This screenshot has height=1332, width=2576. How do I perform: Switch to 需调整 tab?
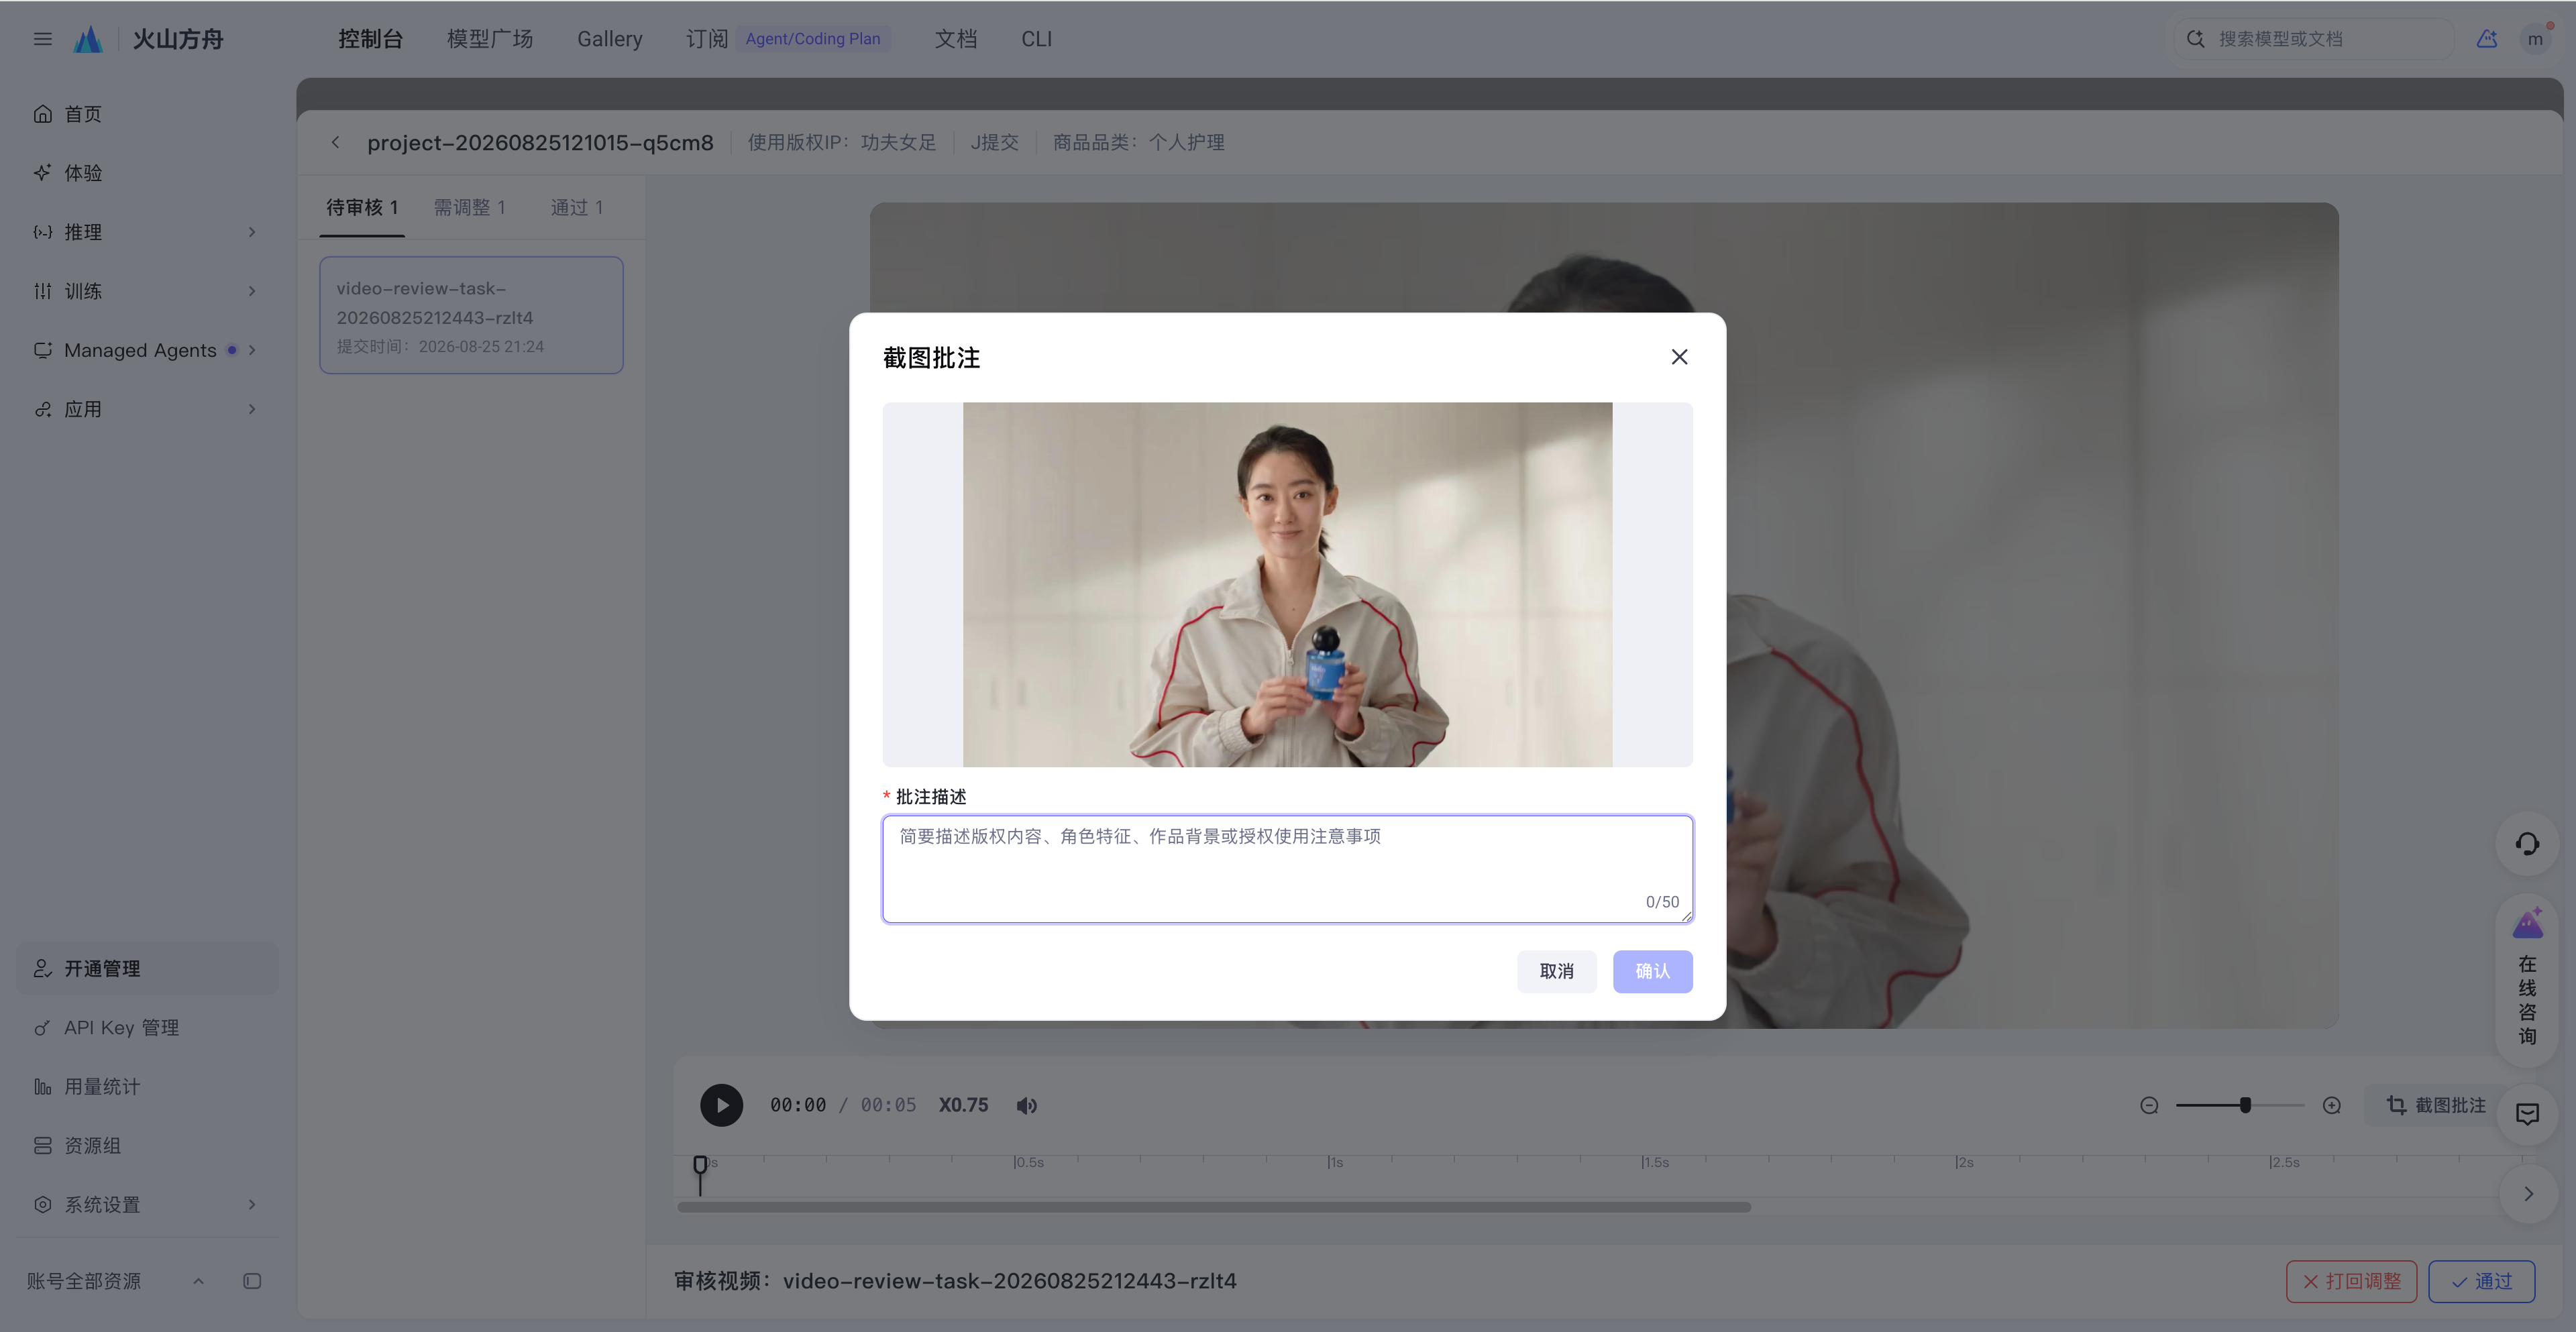pos(470,207)
